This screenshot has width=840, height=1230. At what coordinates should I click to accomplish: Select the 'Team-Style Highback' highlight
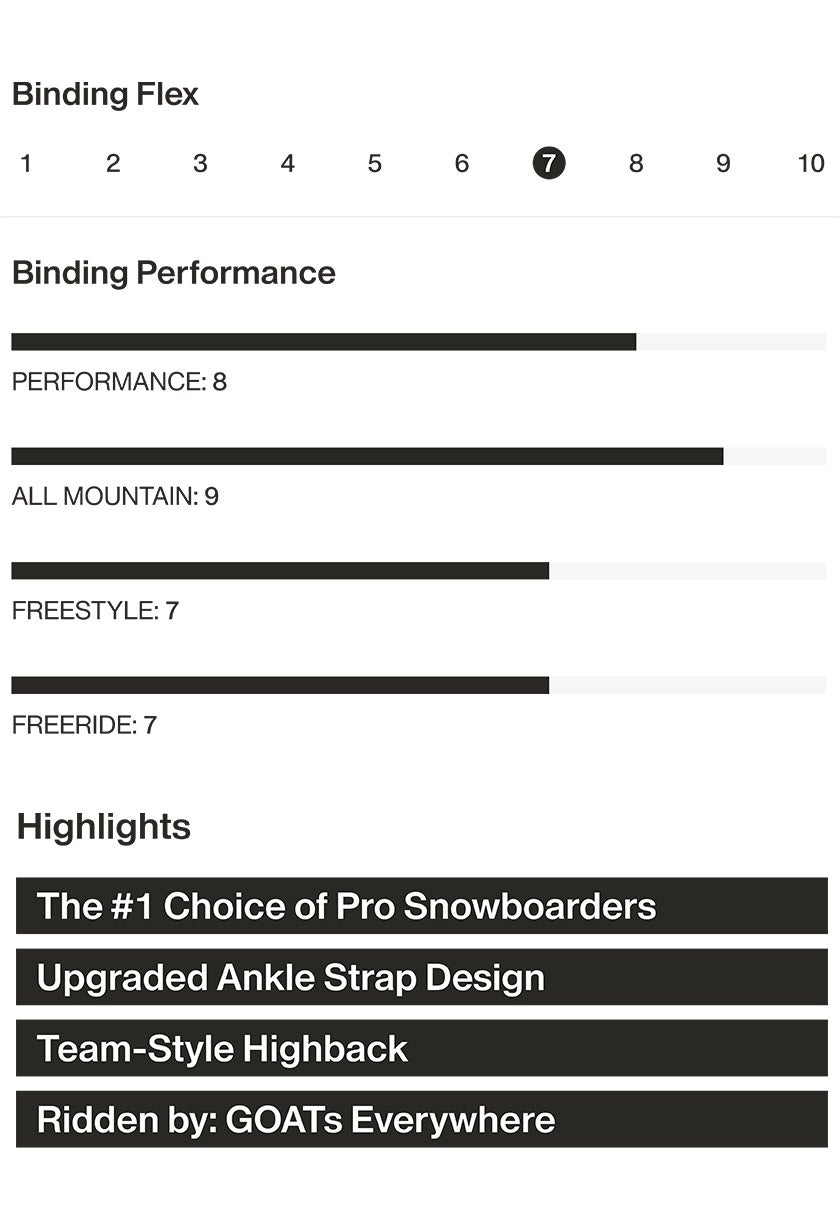click(x=422, y=1048)
